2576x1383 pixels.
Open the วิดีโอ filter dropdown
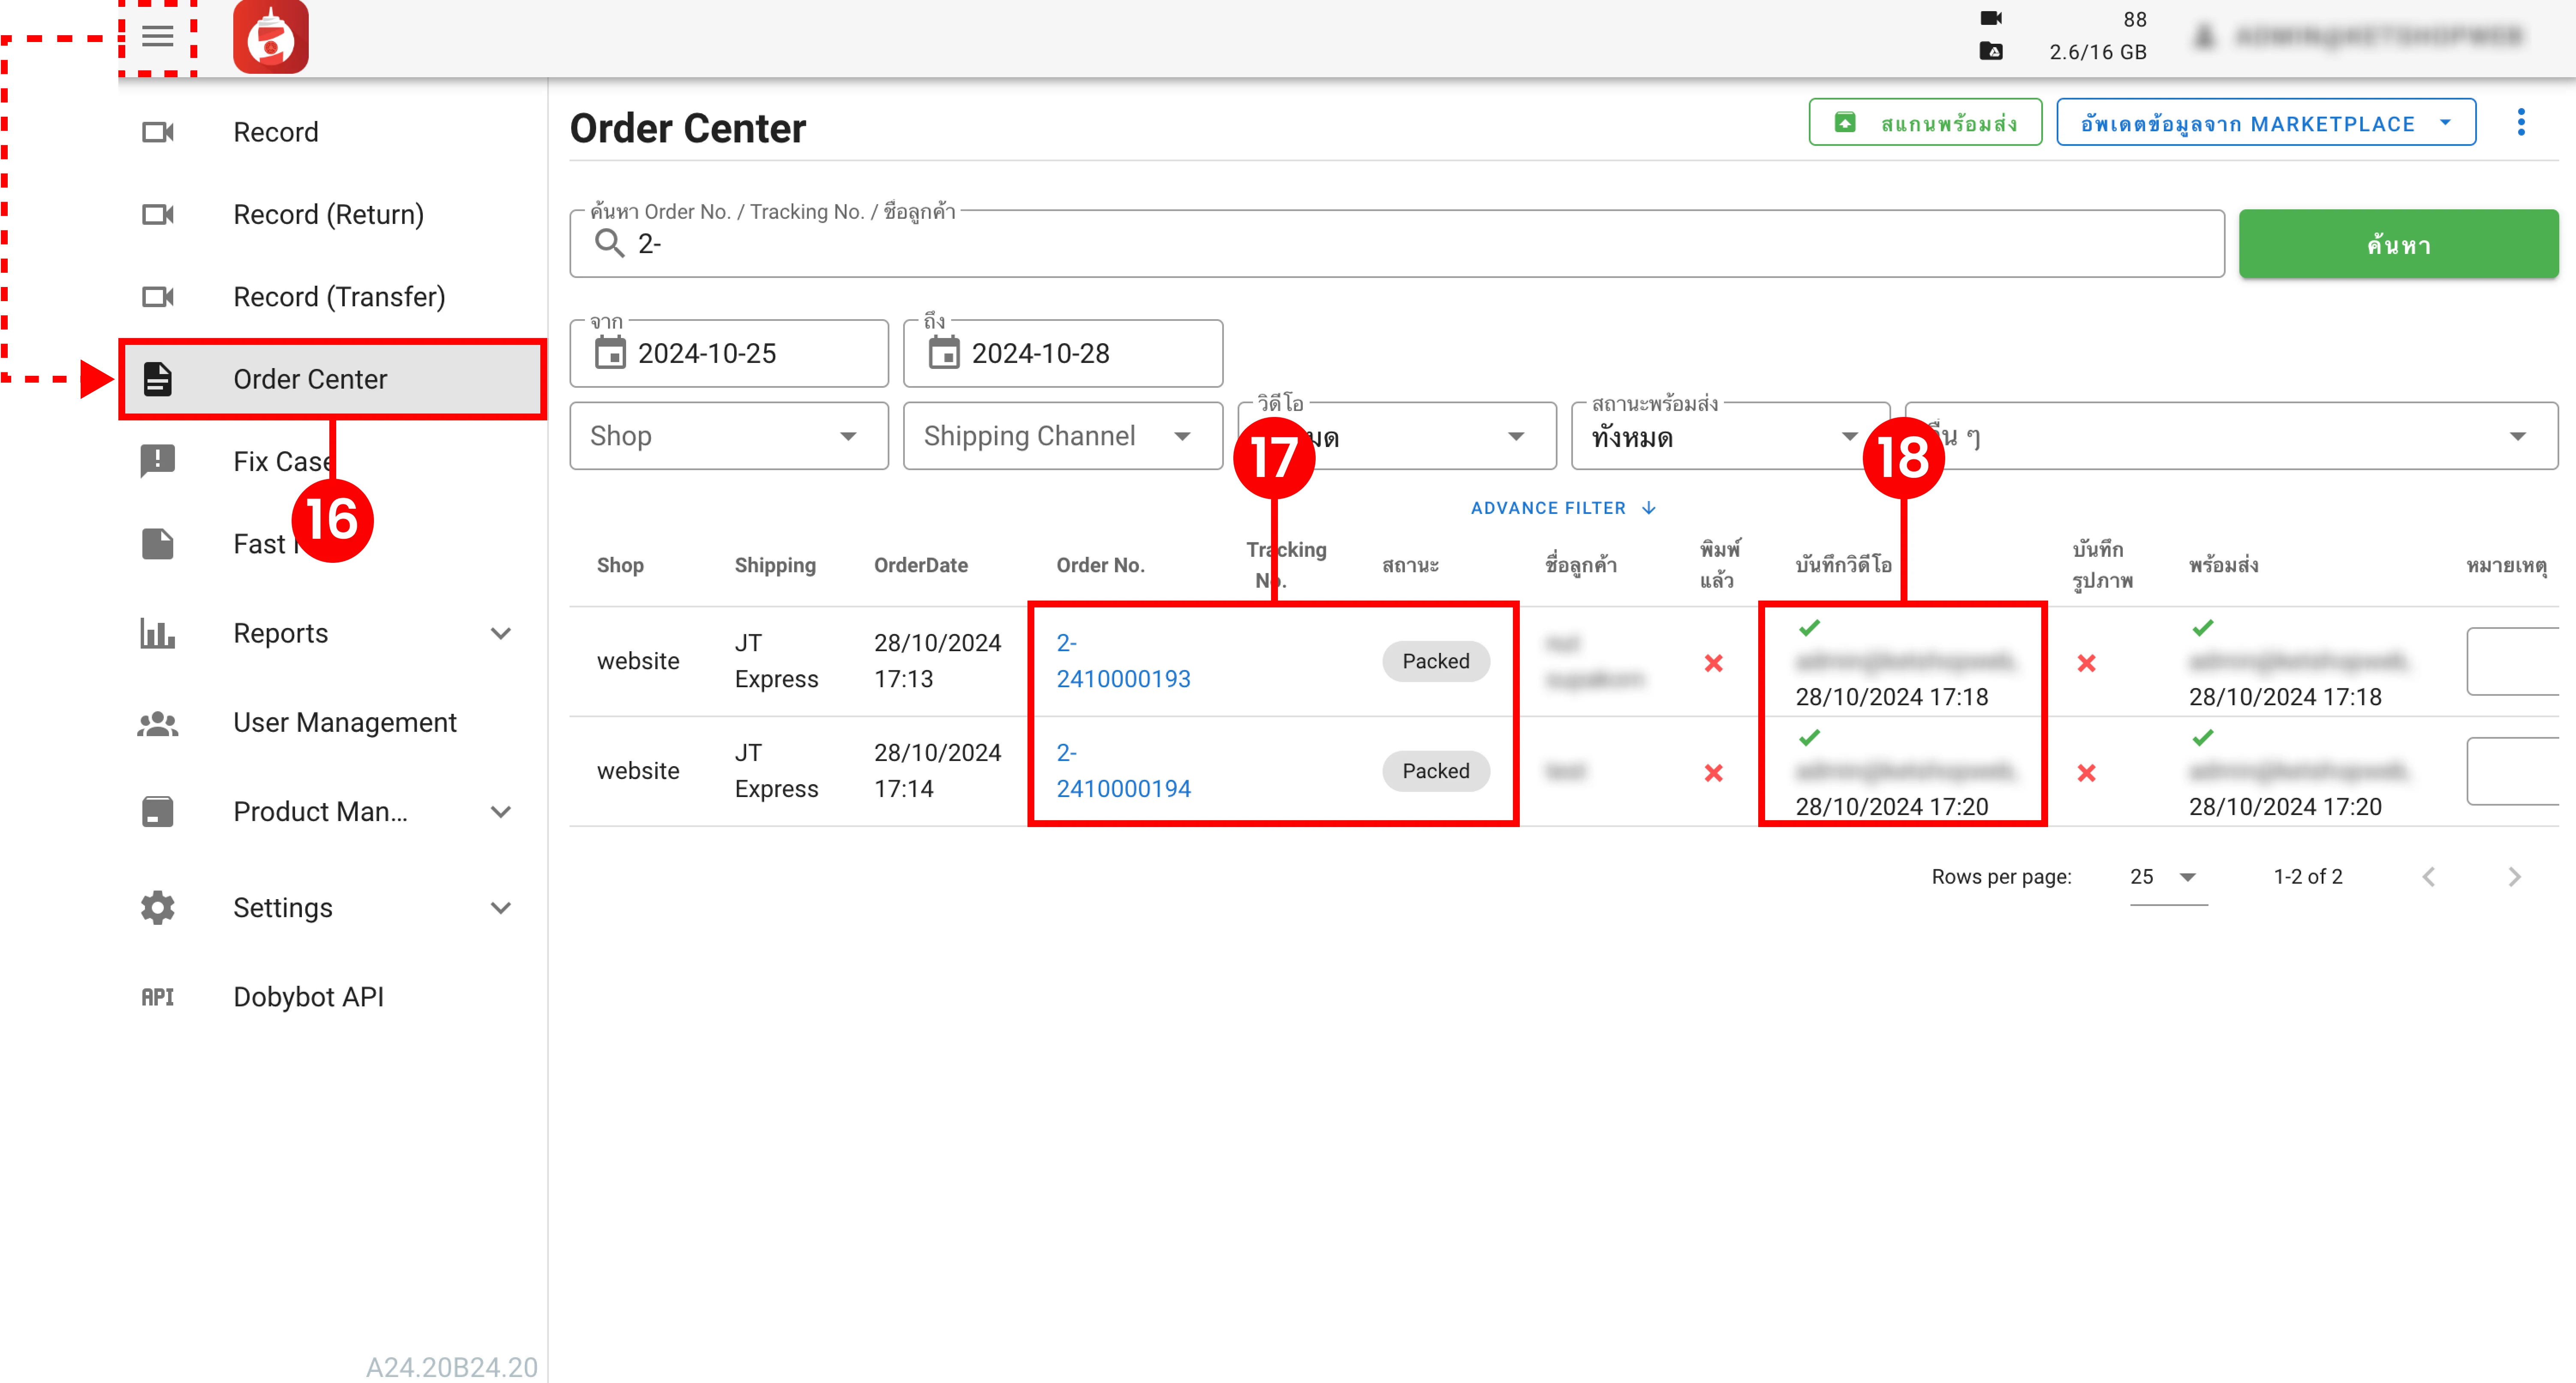(1397, 436)
